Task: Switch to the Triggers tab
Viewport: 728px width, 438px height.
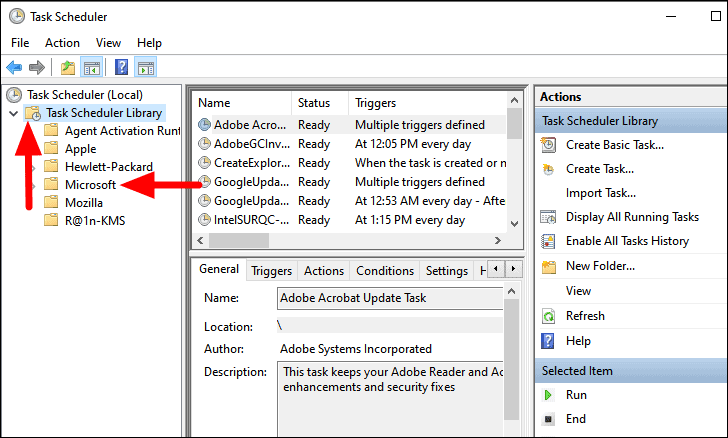Action: 272,271
